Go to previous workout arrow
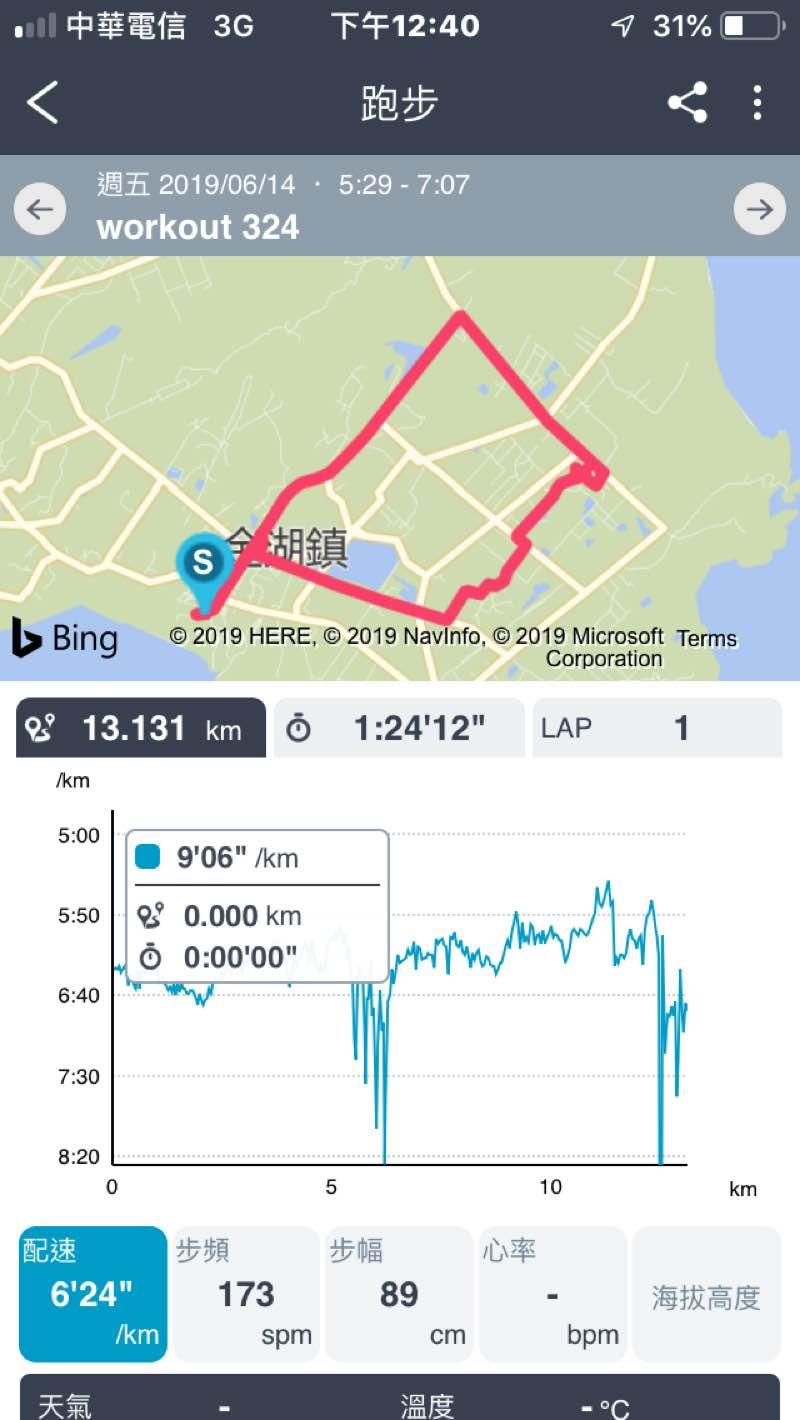This screenshot has width=800, height=1420. 40,209
